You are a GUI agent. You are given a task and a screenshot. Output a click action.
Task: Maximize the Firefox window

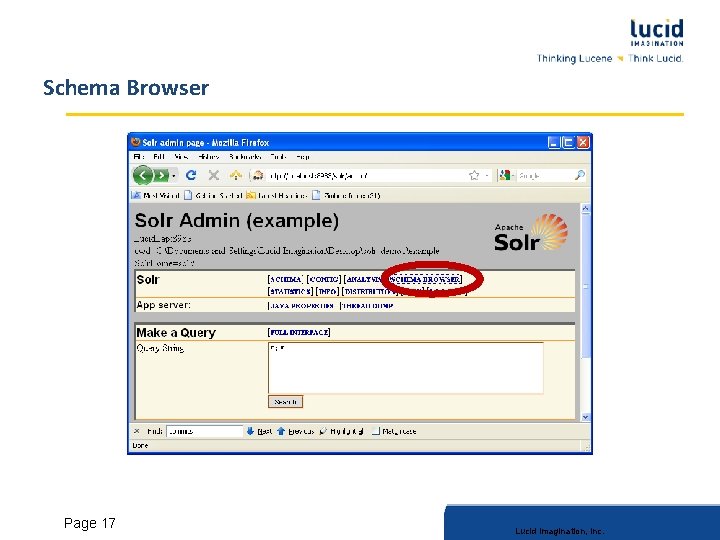pos(568,142)
